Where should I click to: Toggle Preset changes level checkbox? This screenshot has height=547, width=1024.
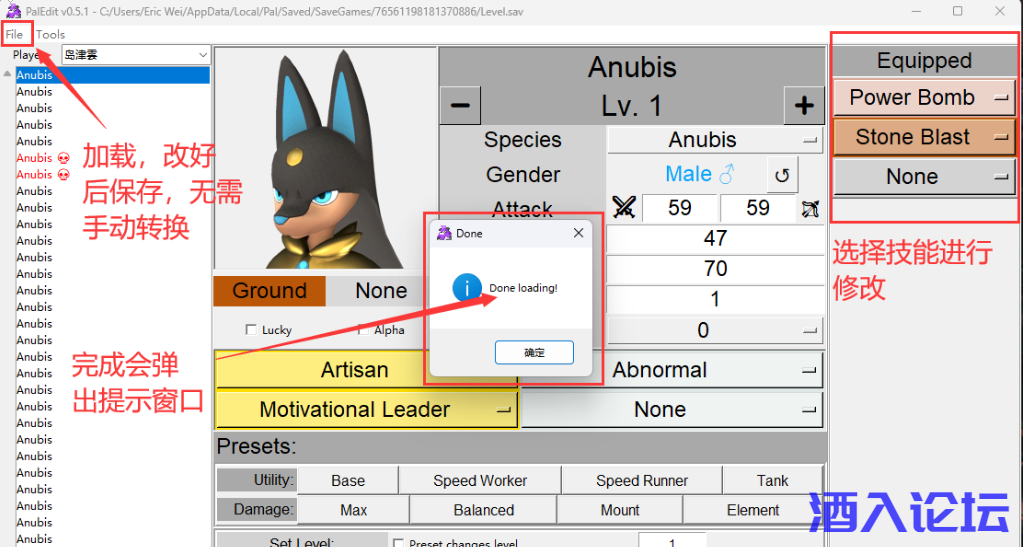pos(398,542)
